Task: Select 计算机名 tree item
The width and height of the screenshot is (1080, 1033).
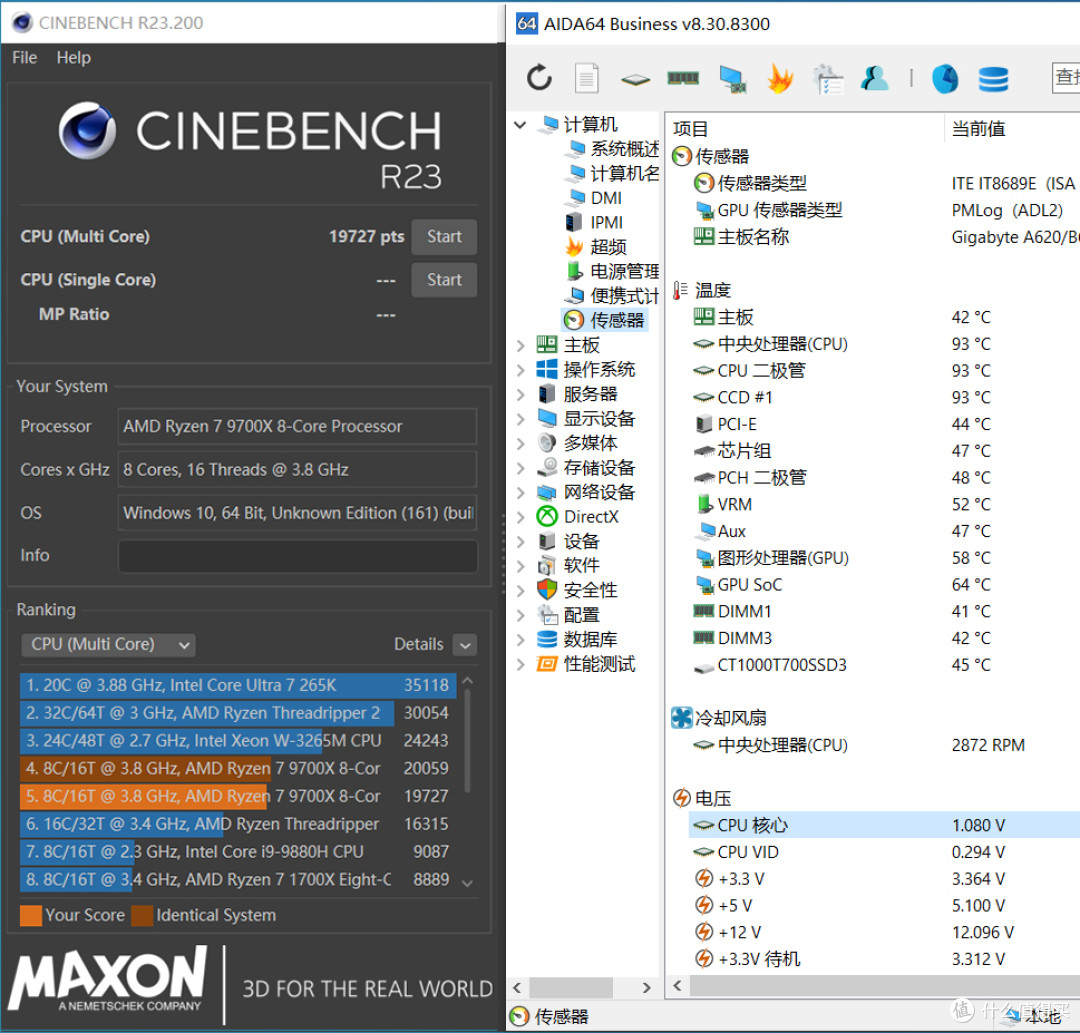Action: [x=612, y=174]
